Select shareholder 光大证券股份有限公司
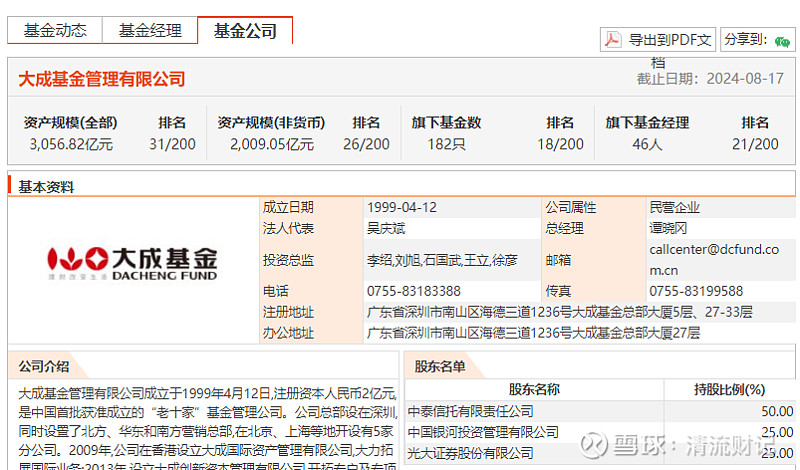 pyautogui.click(x=470, y=453)
